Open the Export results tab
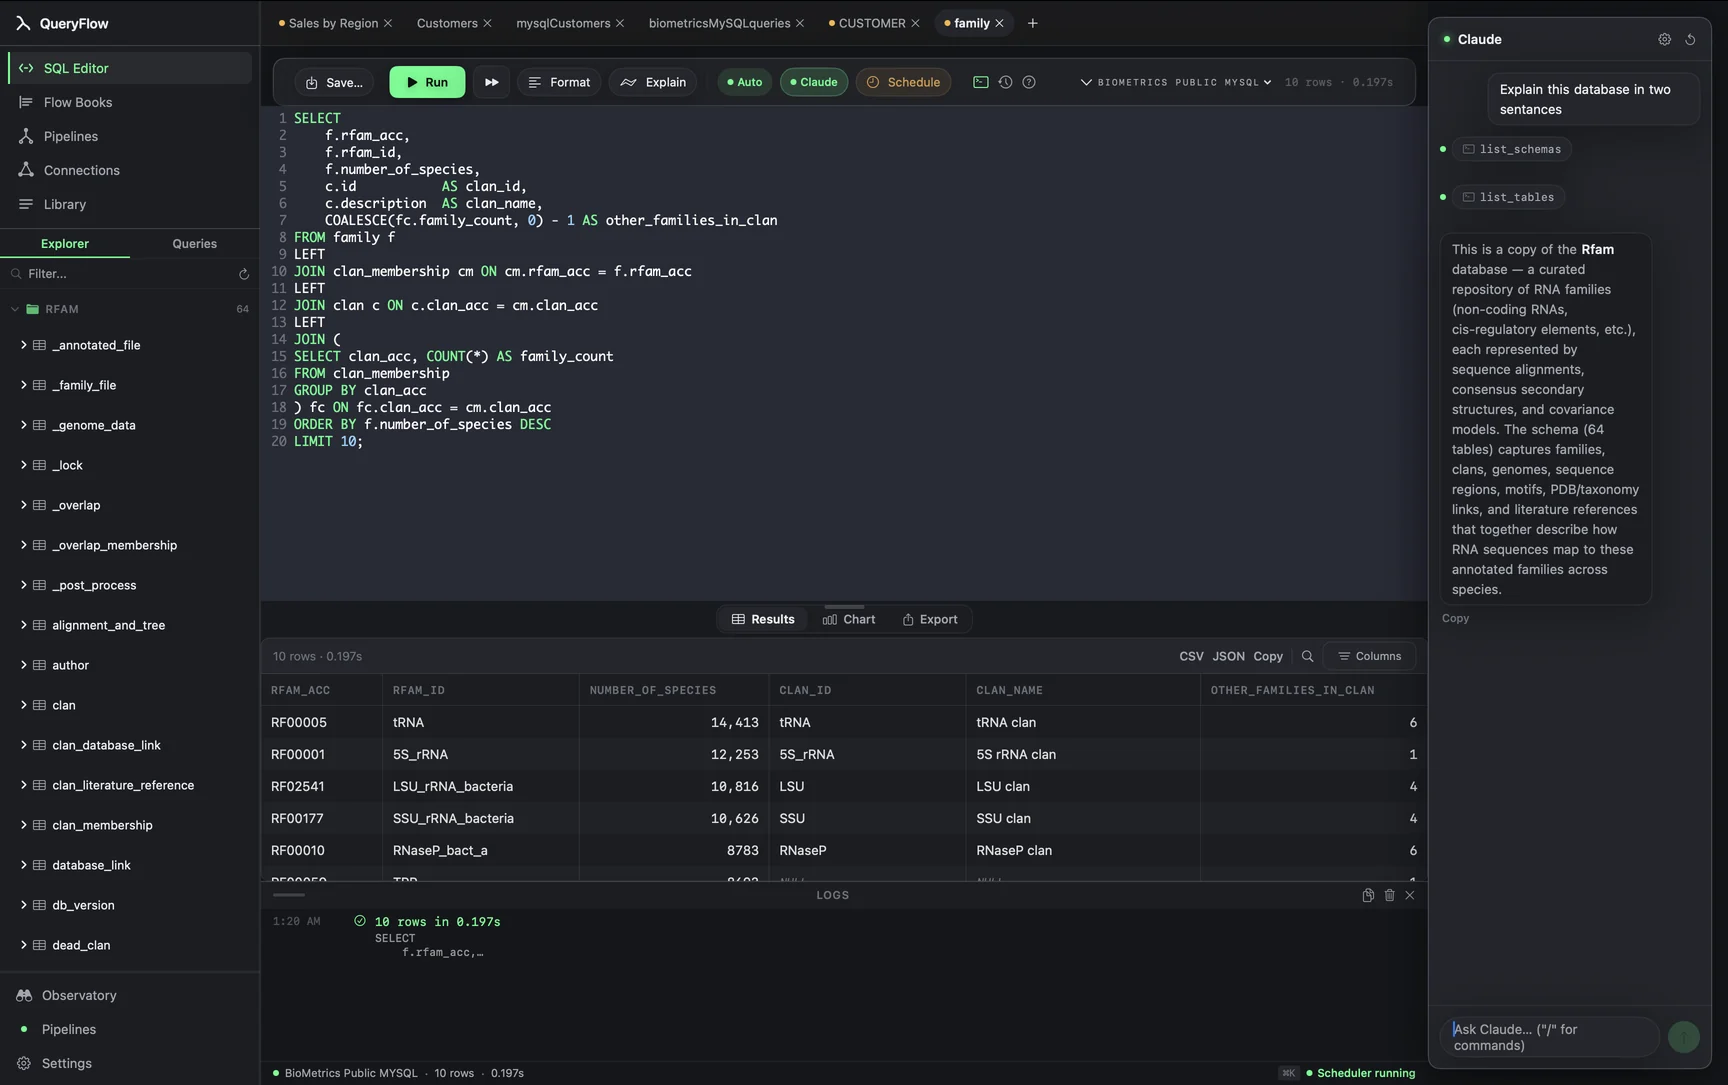1728x1085 pixels. [930, 619]
